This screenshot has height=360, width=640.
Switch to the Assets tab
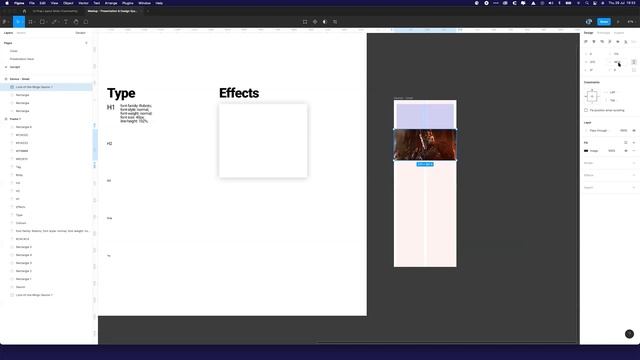[x=21, y=33]
